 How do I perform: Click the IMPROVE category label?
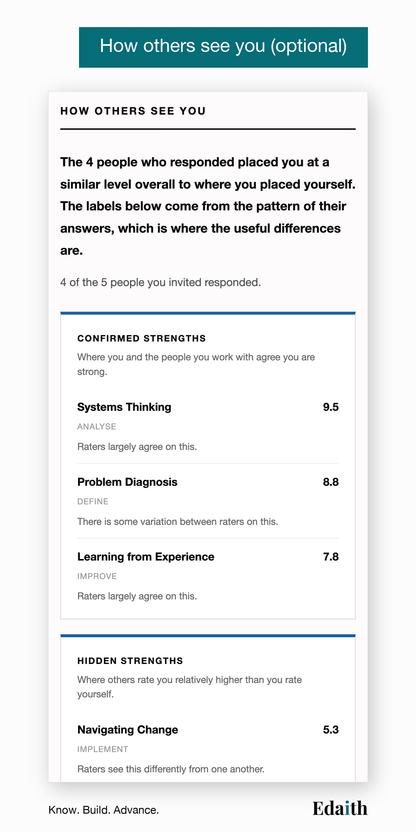97,576
